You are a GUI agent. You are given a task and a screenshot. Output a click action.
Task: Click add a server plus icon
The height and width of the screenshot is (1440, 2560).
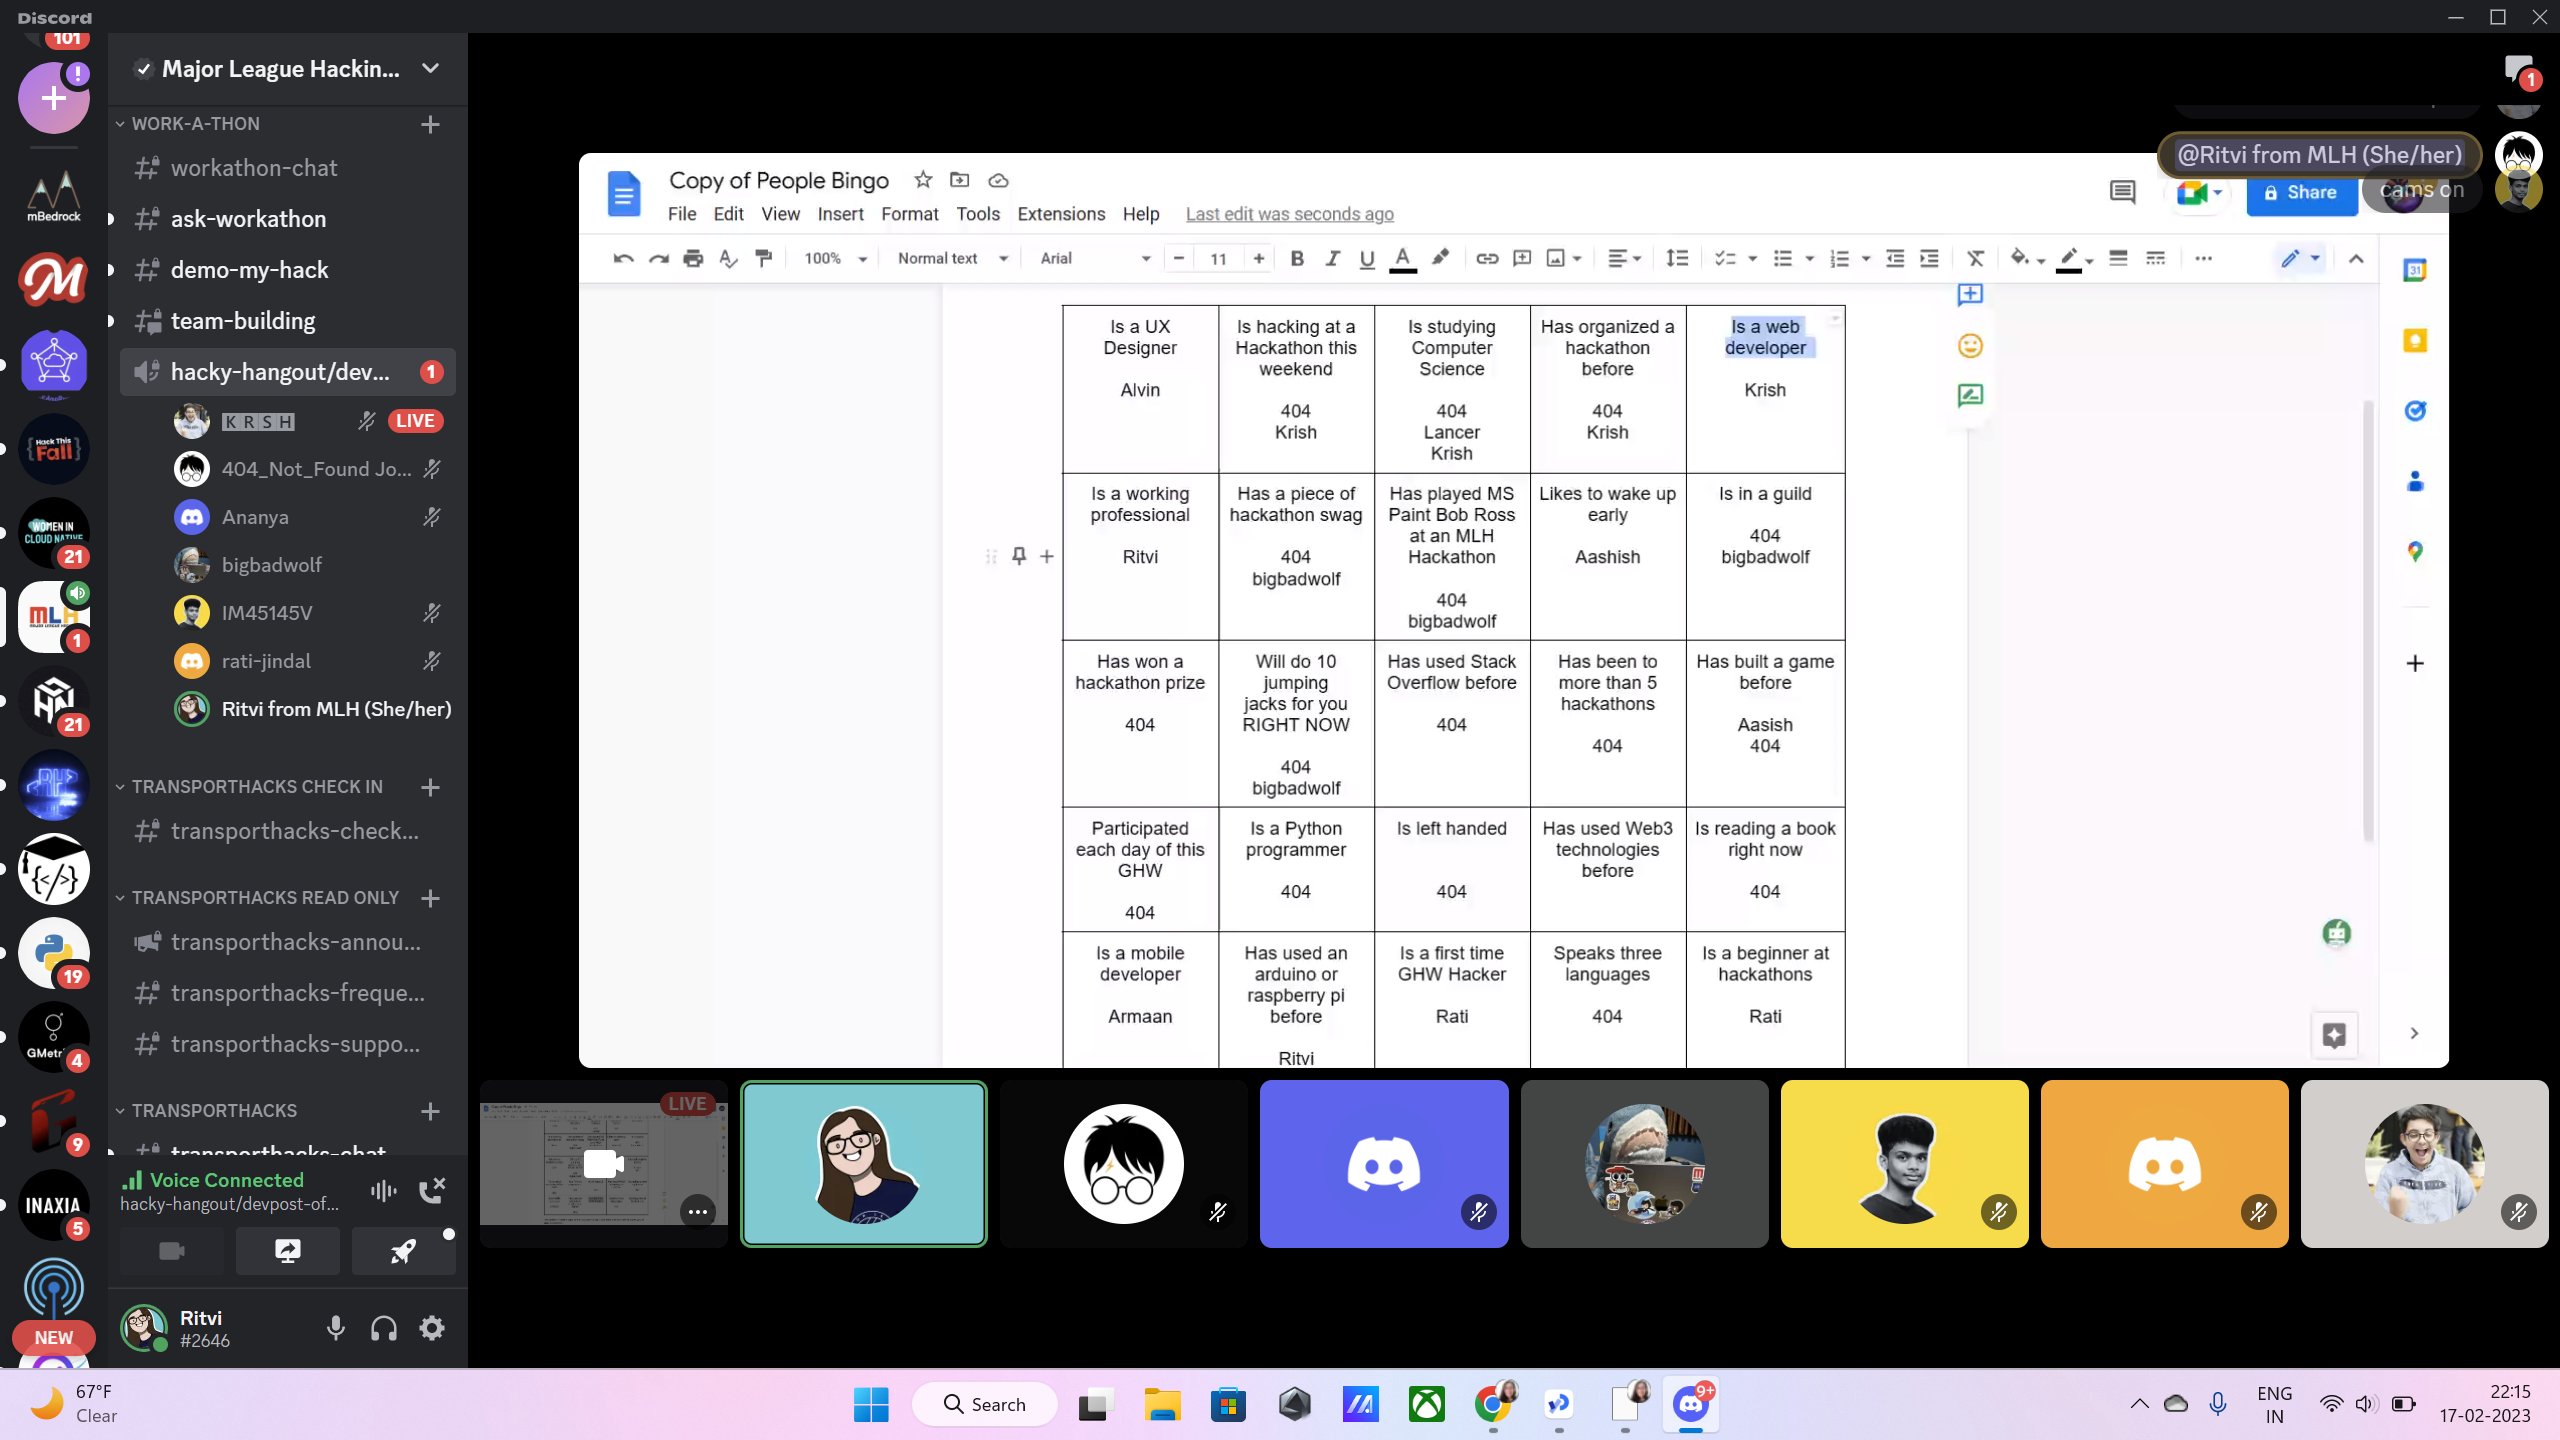[54, 98]
